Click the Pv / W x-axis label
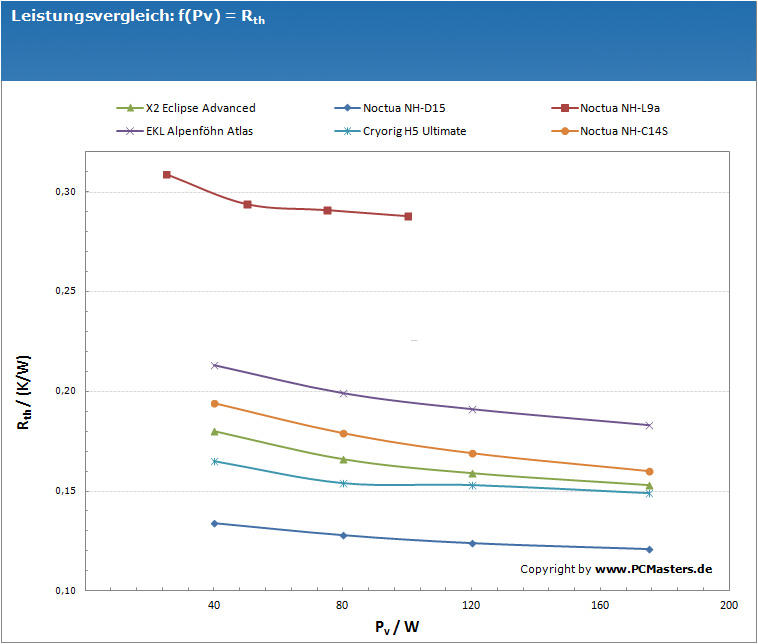This screenshot has width=758, height=644. pyautogui.click(x=397, y=627)
